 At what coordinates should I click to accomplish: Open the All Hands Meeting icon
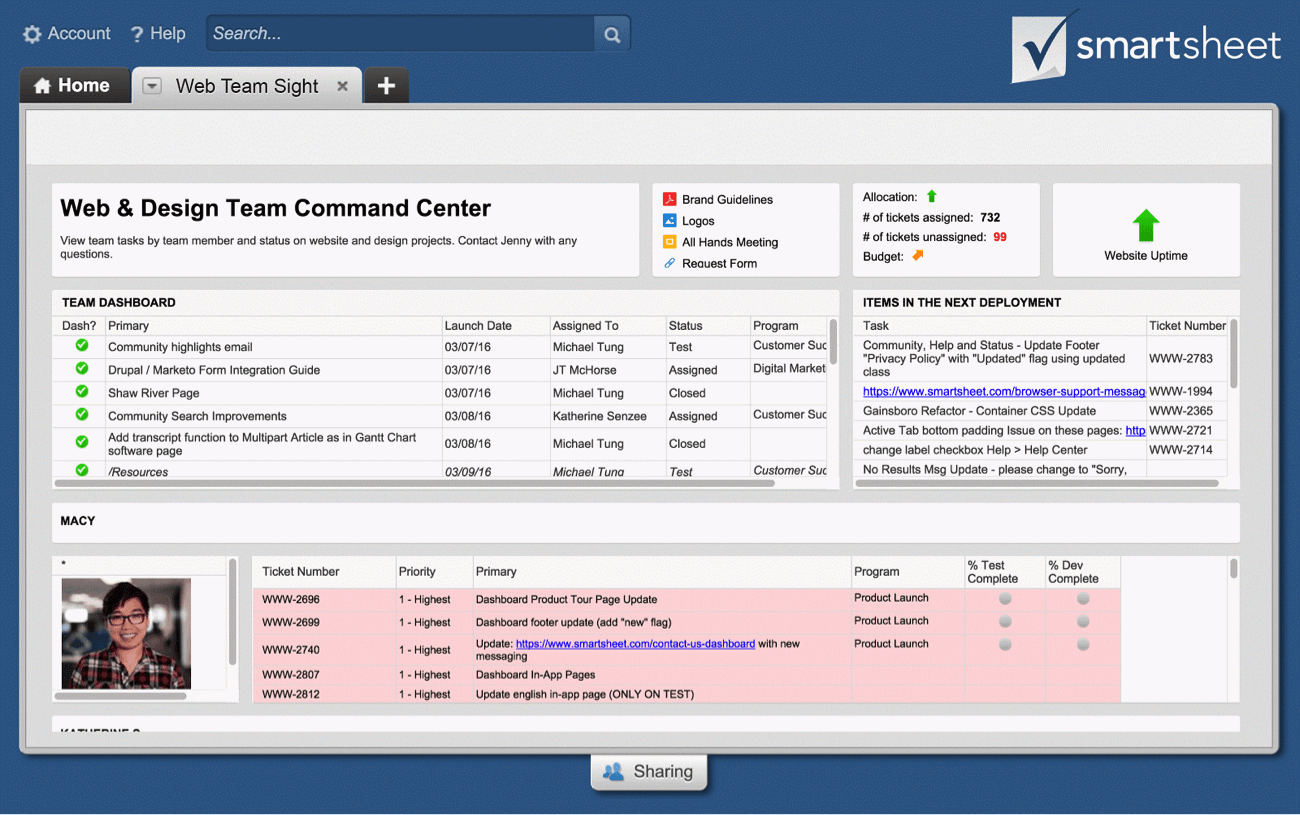[x=670, y=242]
